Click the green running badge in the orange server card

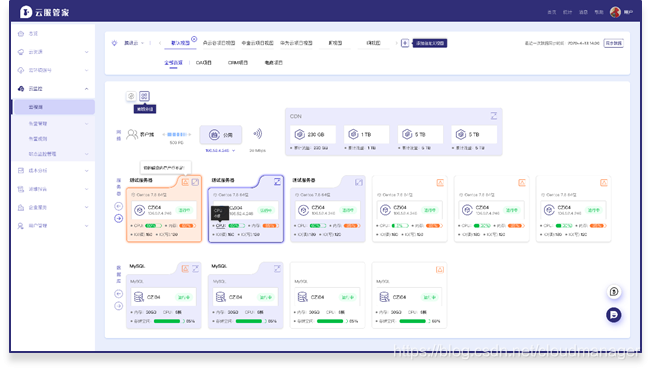point(184,210)
